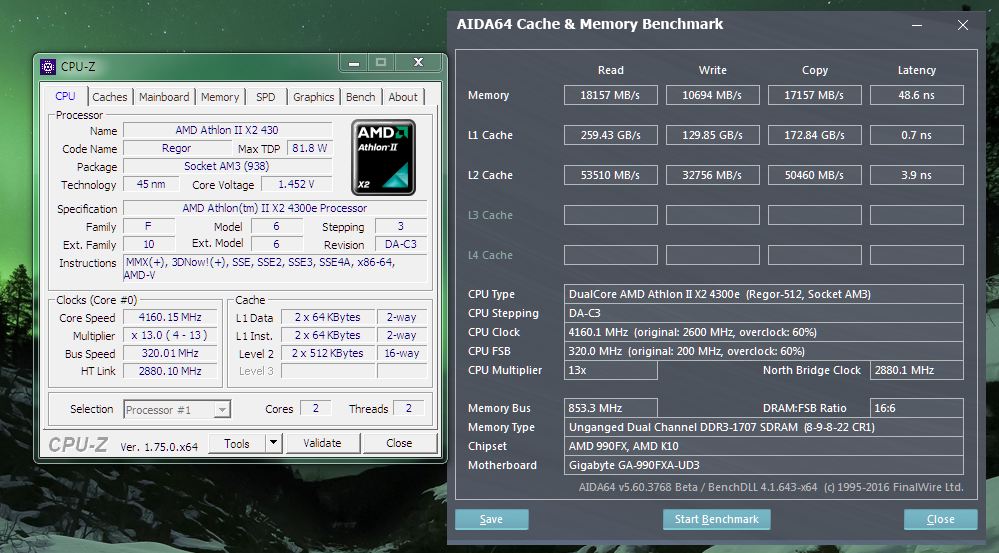This screenshot has width=999, height=553.
Task: Click the North Bridge Clock 2880.1 MHz field
Action: point(916,370)
